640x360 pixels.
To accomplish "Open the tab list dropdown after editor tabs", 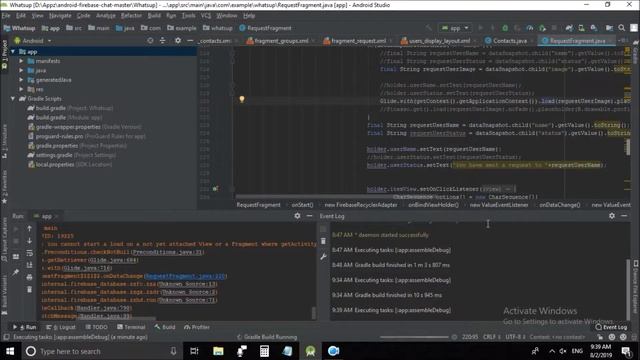I will [623, 41].
